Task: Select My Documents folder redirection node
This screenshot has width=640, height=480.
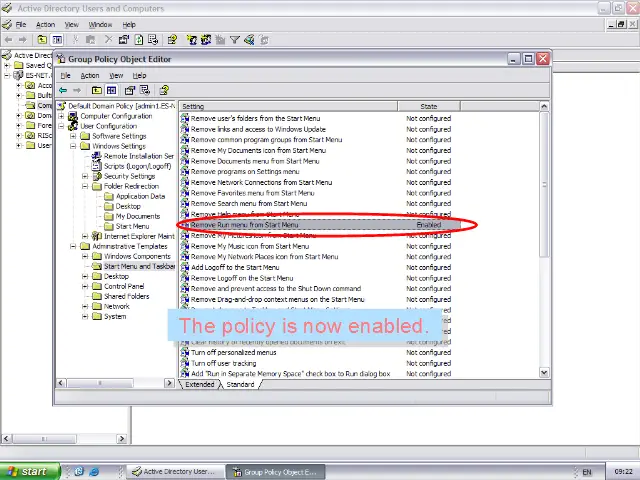Action: click(x=138, y=216)
